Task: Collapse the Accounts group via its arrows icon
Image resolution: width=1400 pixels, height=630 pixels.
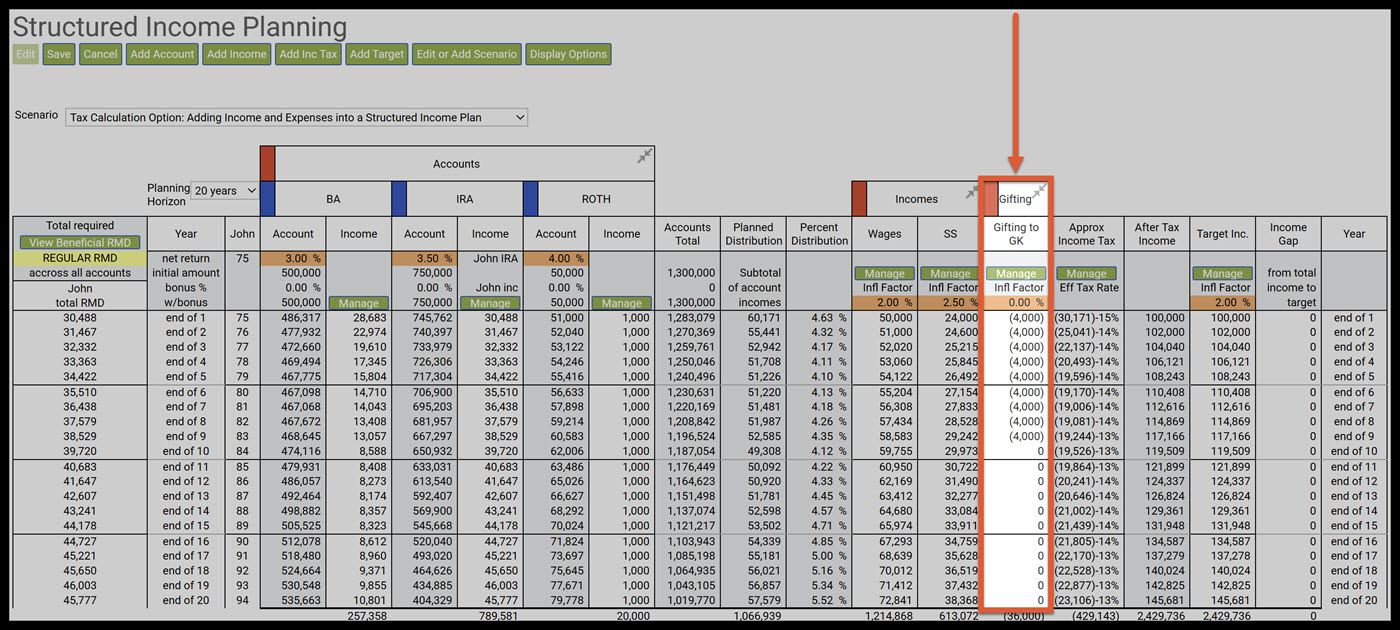Action: 645,156
